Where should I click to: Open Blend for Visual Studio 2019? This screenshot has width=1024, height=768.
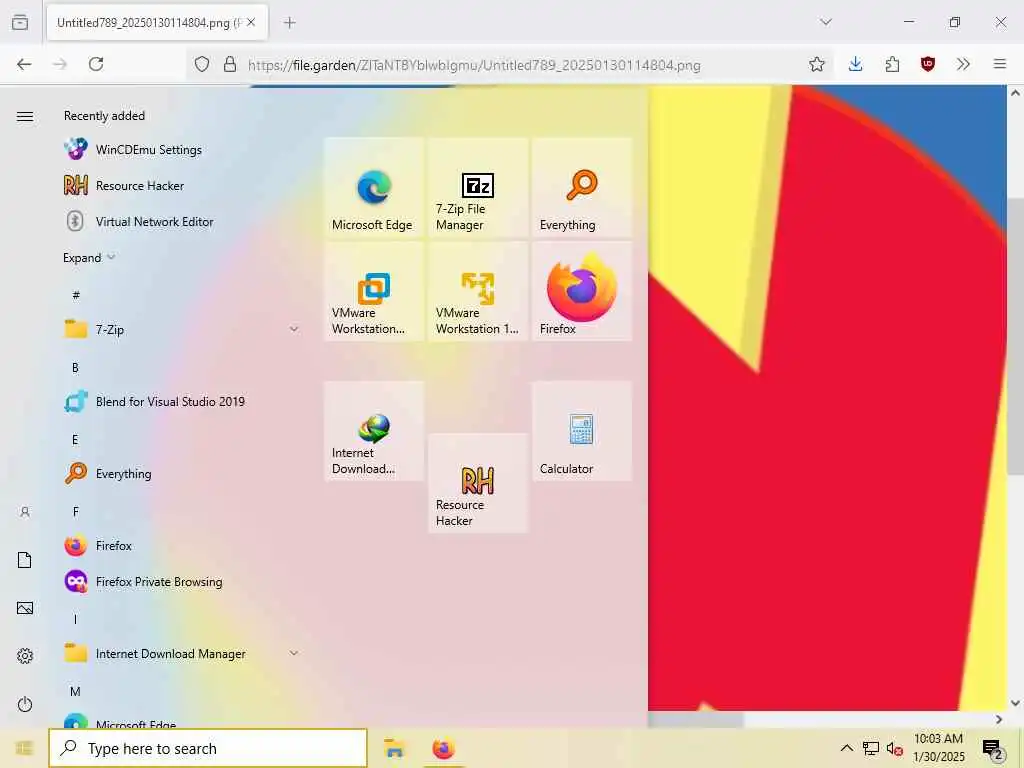point(182,402)
